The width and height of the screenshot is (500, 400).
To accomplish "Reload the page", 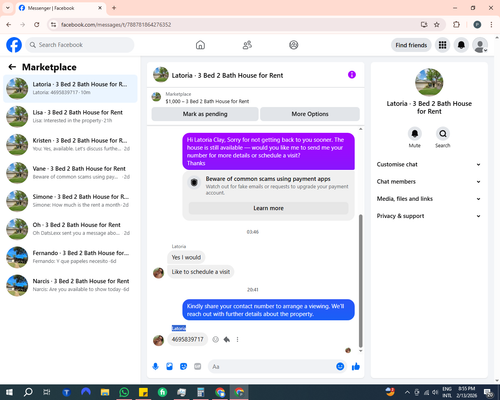I will (x=37, y=25).
